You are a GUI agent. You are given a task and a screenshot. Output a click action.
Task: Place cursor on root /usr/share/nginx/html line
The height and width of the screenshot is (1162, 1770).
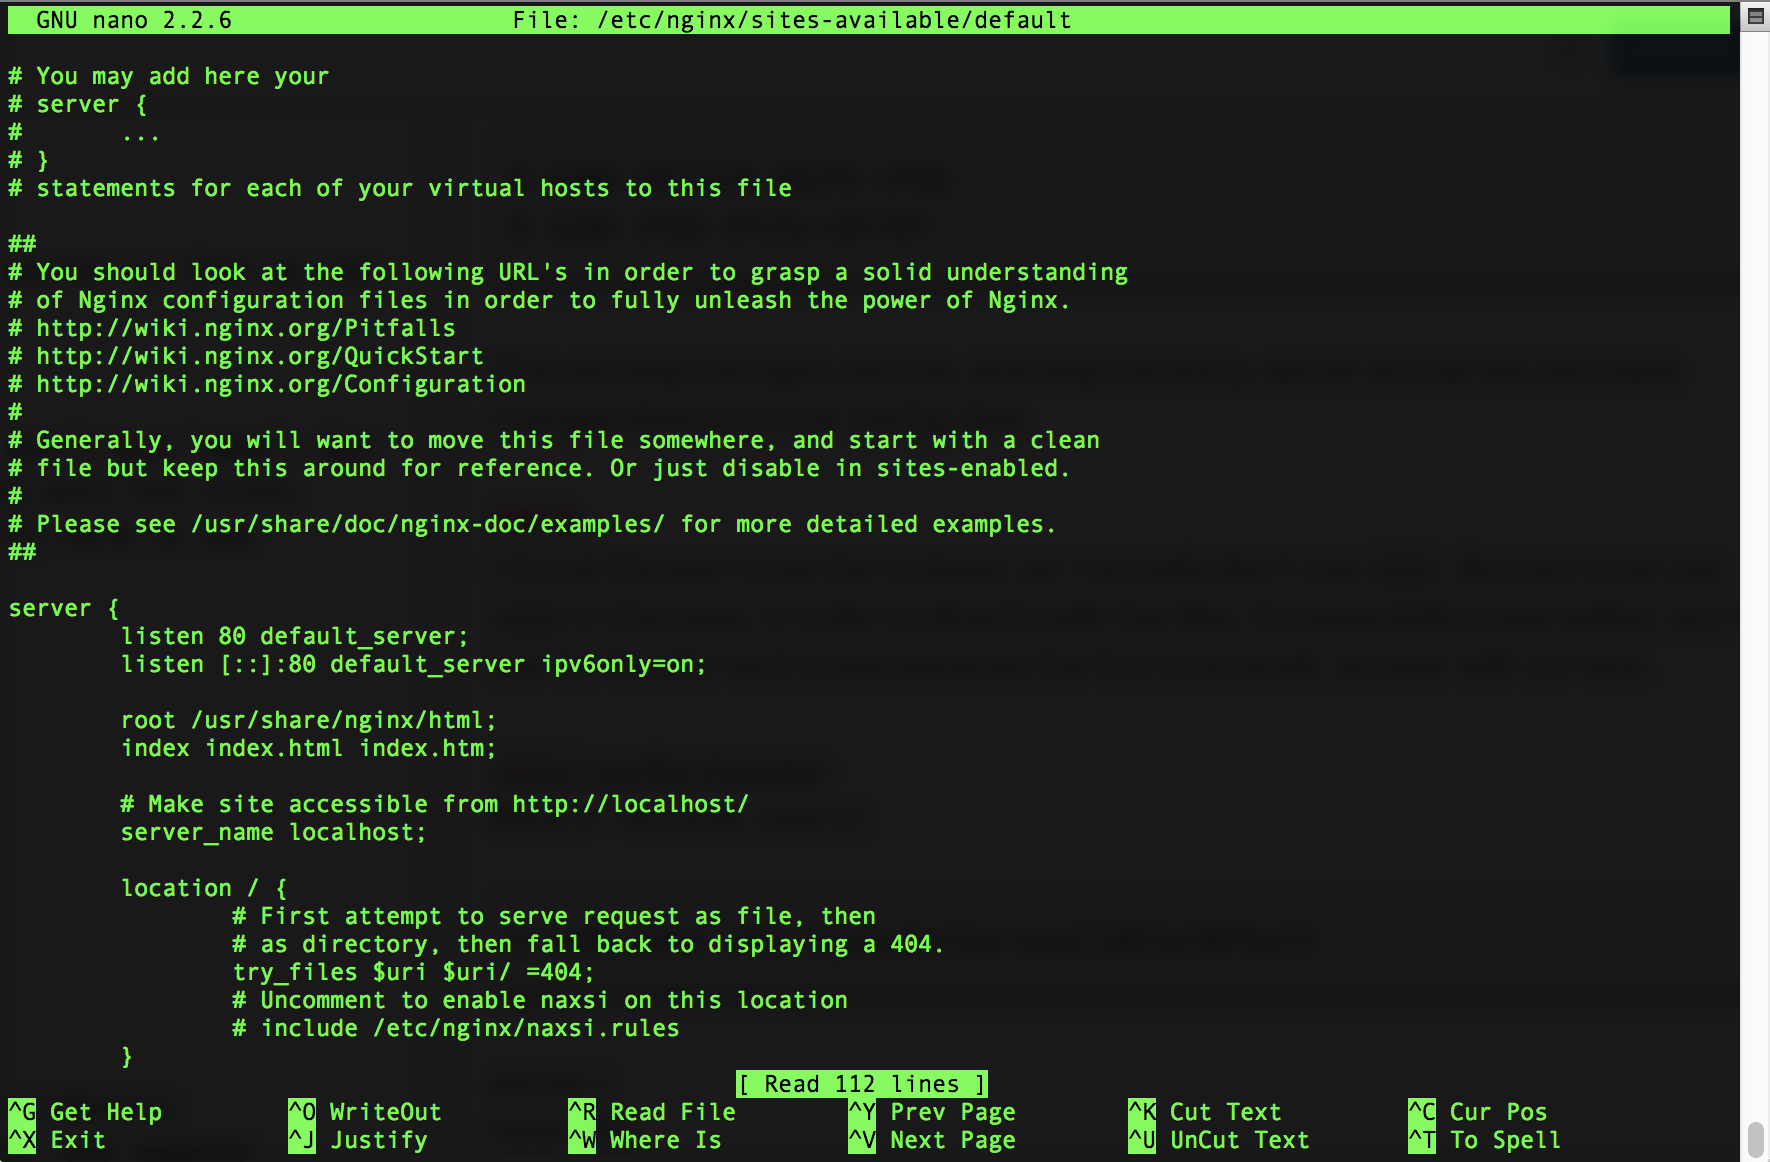308,720
